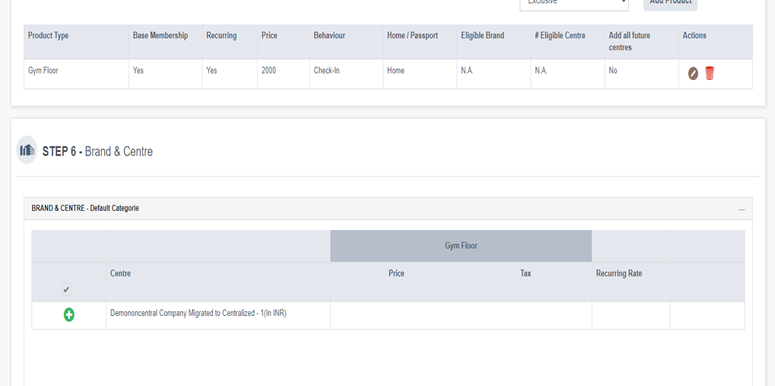This screenshot has width=775, height=386.
Task: Click the Recurring Rate column header
Action: pyautogui.click(x=619, y=273)
